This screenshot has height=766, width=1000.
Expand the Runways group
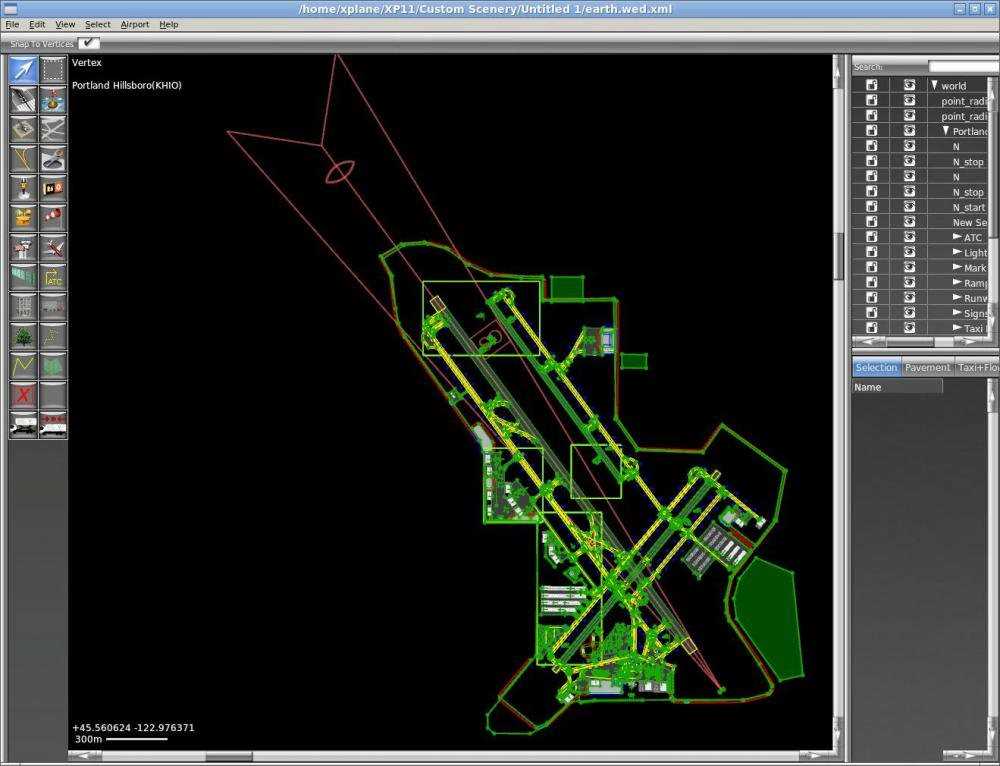[957, 297]
